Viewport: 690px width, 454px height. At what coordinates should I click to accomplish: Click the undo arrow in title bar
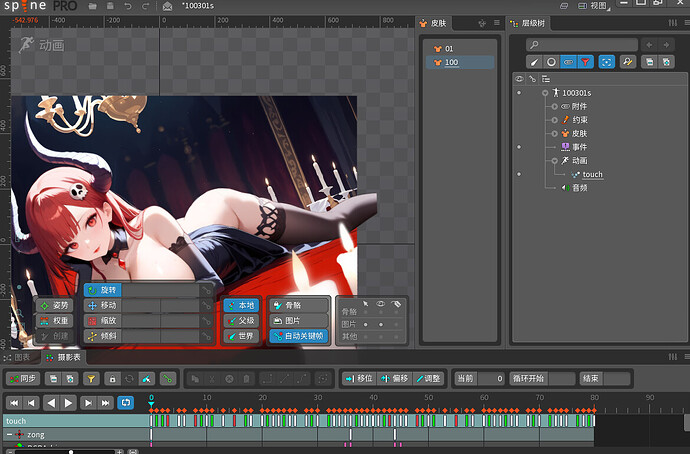(128, 6)
